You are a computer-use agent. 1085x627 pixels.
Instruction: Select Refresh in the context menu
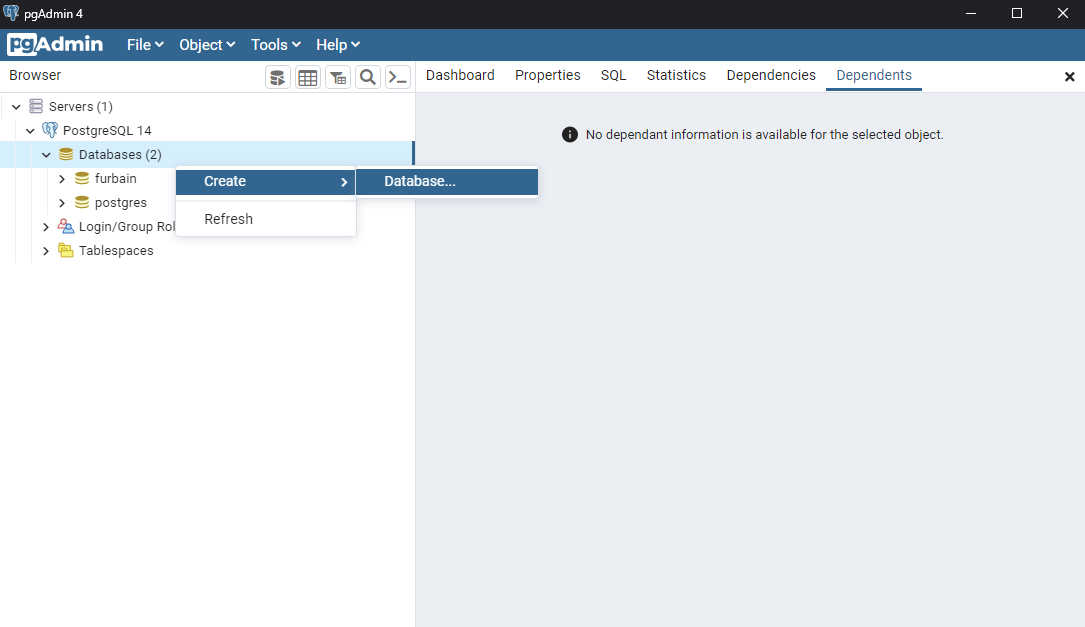pyautogui.click(x=266, y=219)
